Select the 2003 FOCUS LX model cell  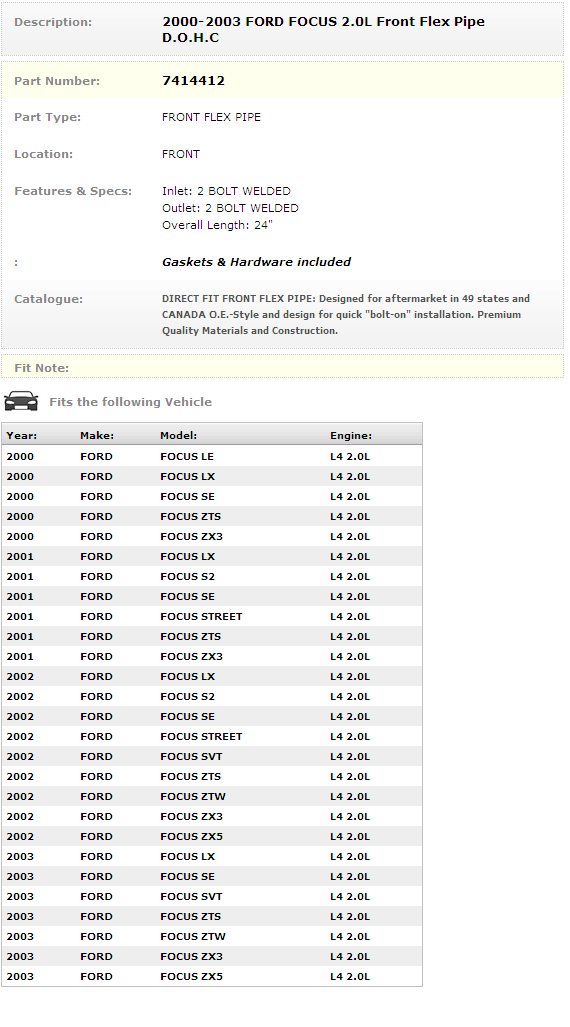(x=187, y=856)
